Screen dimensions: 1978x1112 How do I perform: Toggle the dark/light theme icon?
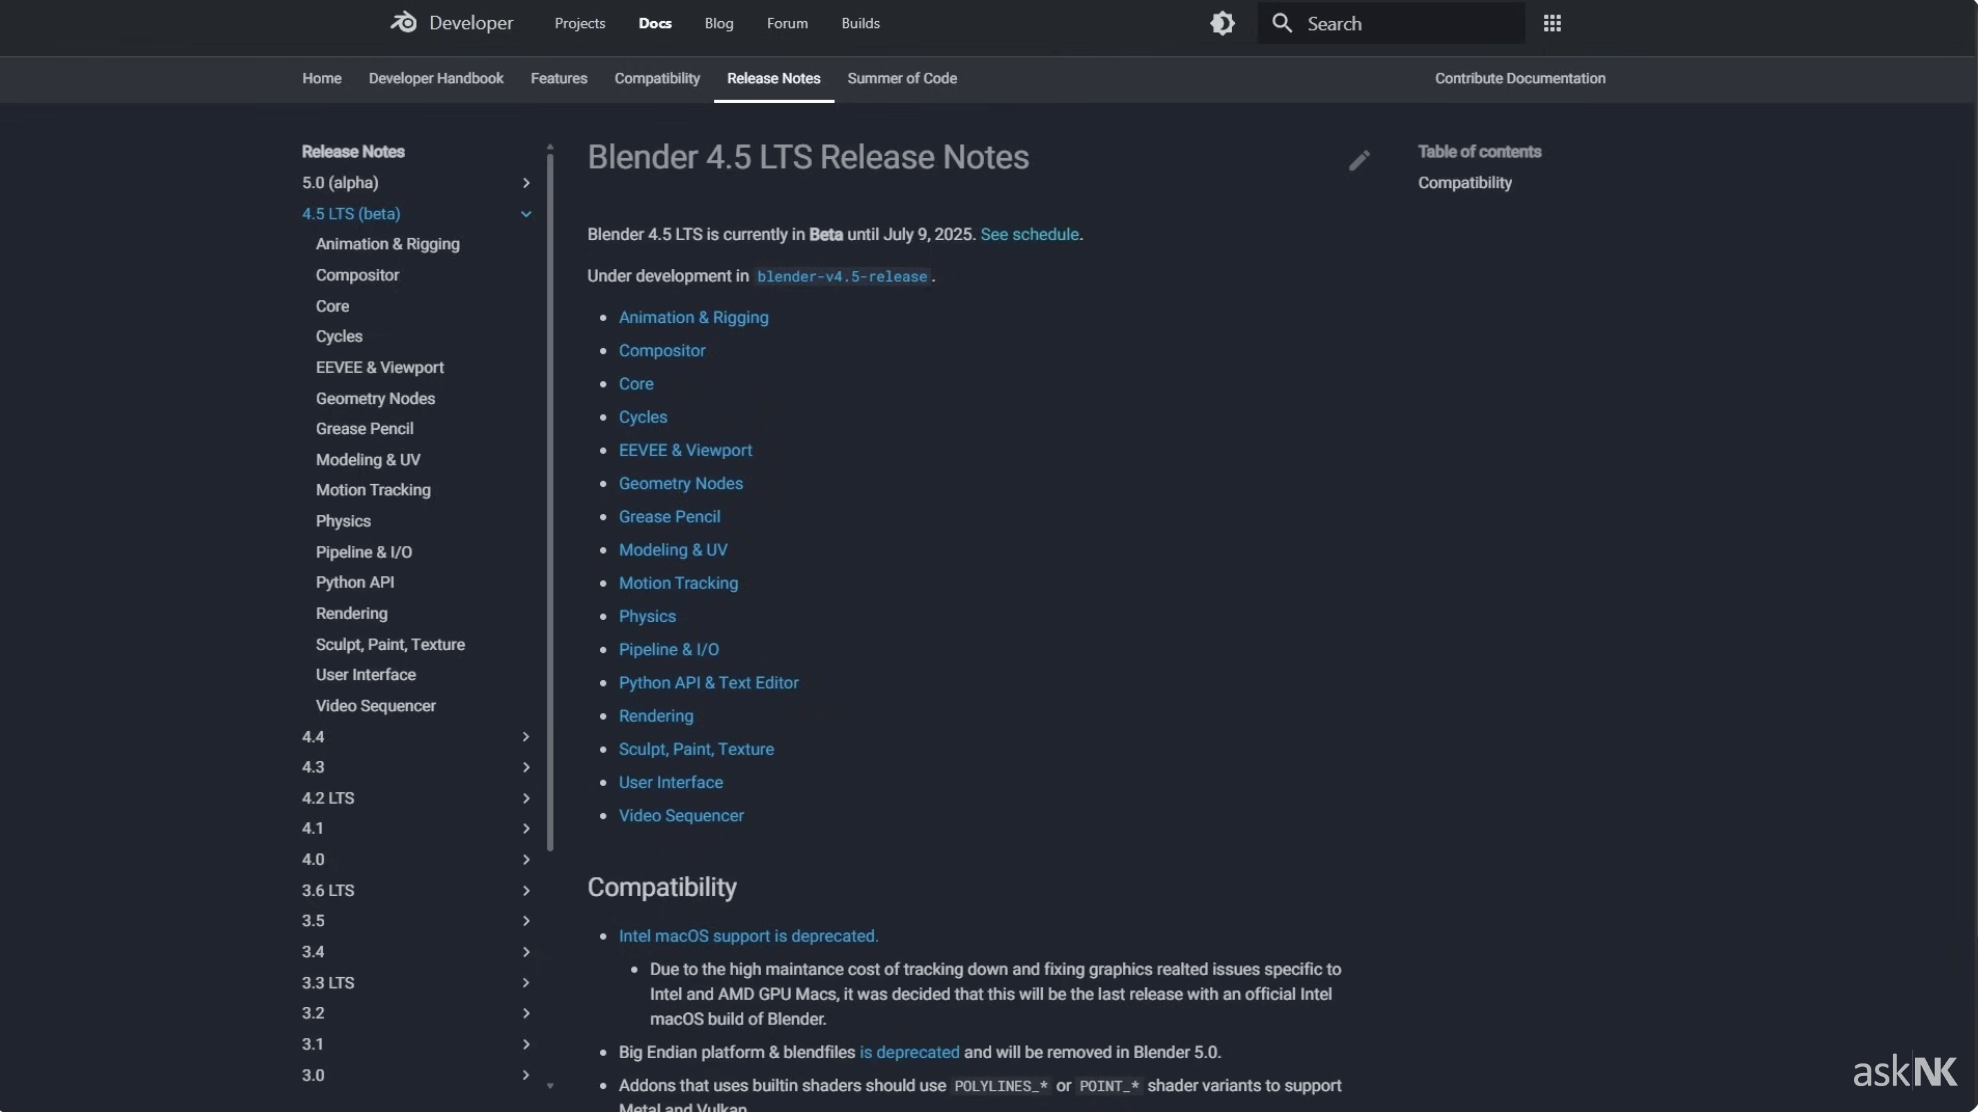1222,23
